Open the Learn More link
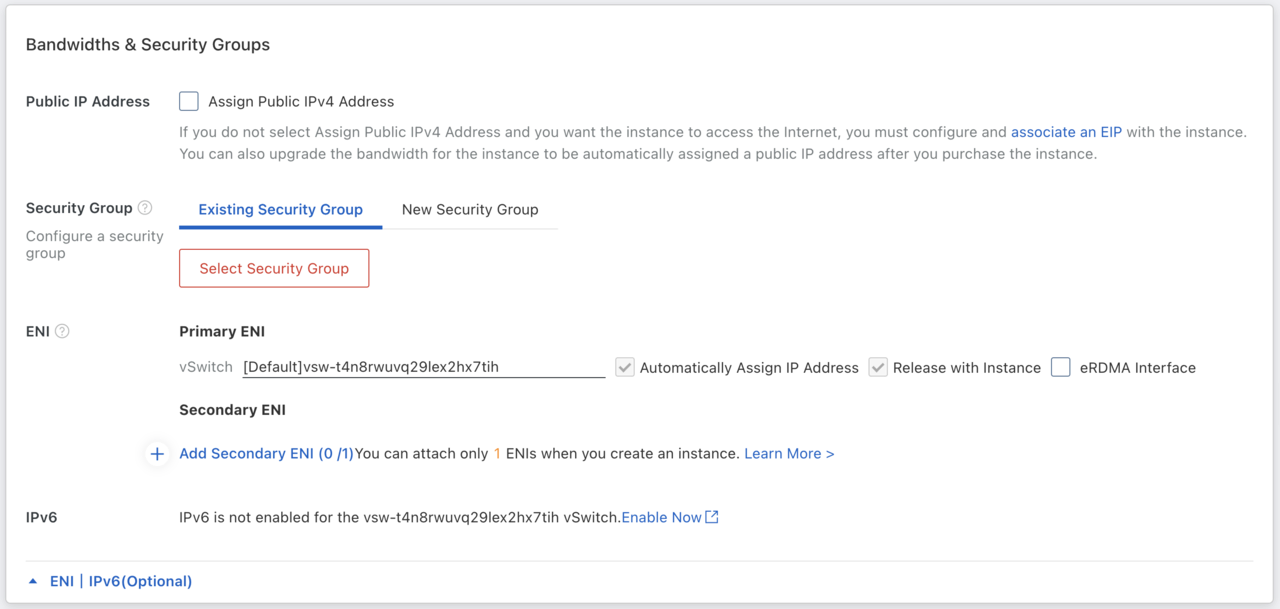The image size is (1280, 609). click(x=789, y=454)
